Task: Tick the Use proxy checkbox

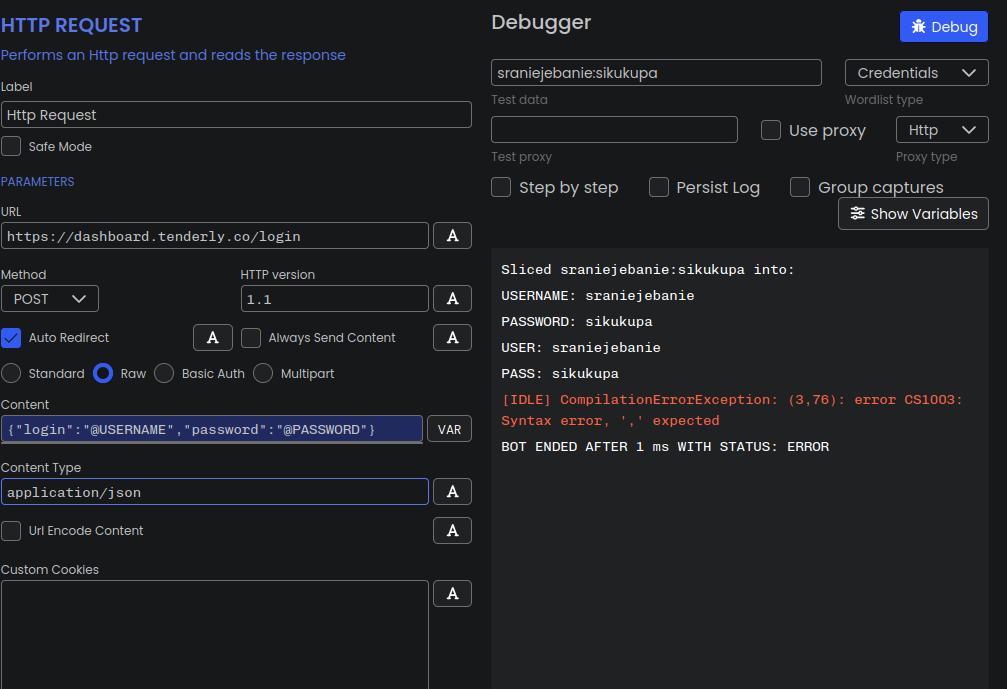Action: tap(771, 130)
